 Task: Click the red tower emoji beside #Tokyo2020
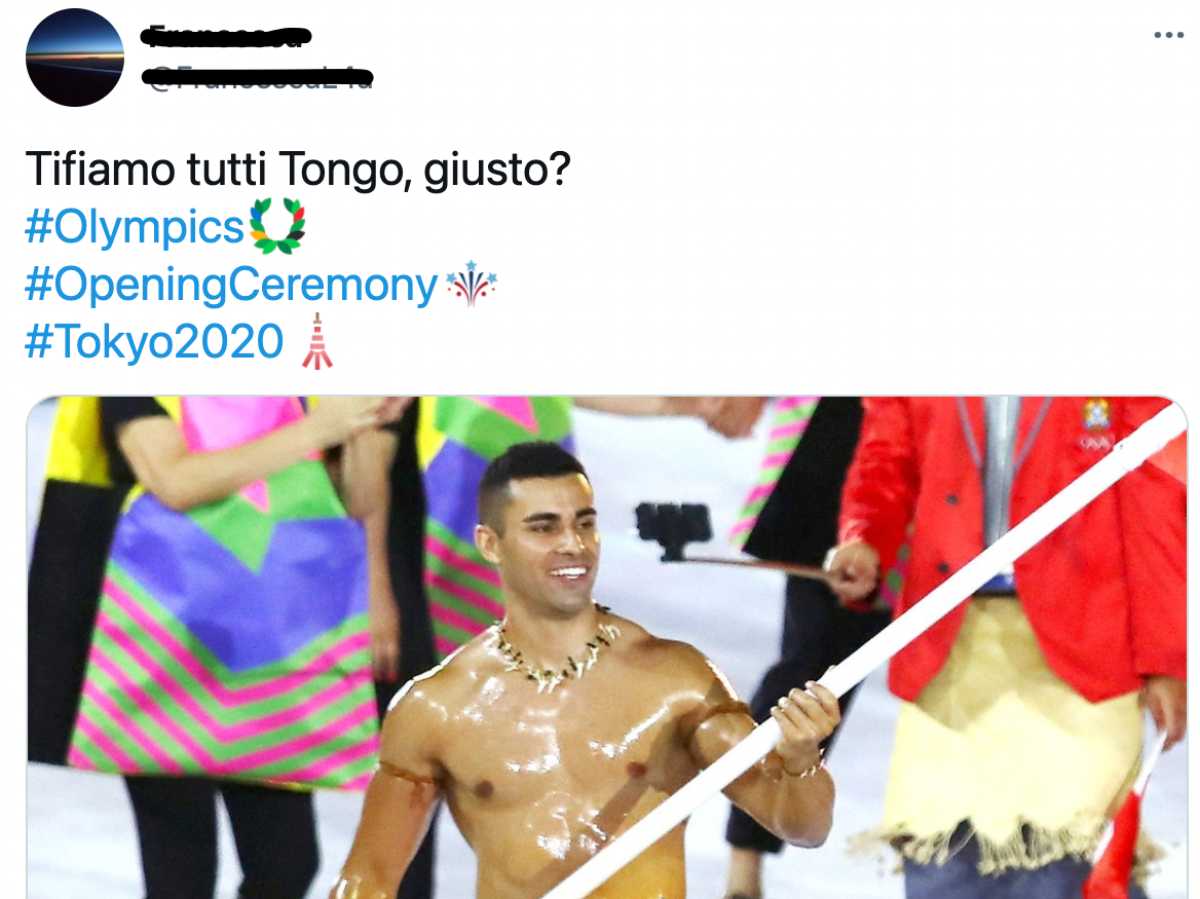tap(316, 342)
